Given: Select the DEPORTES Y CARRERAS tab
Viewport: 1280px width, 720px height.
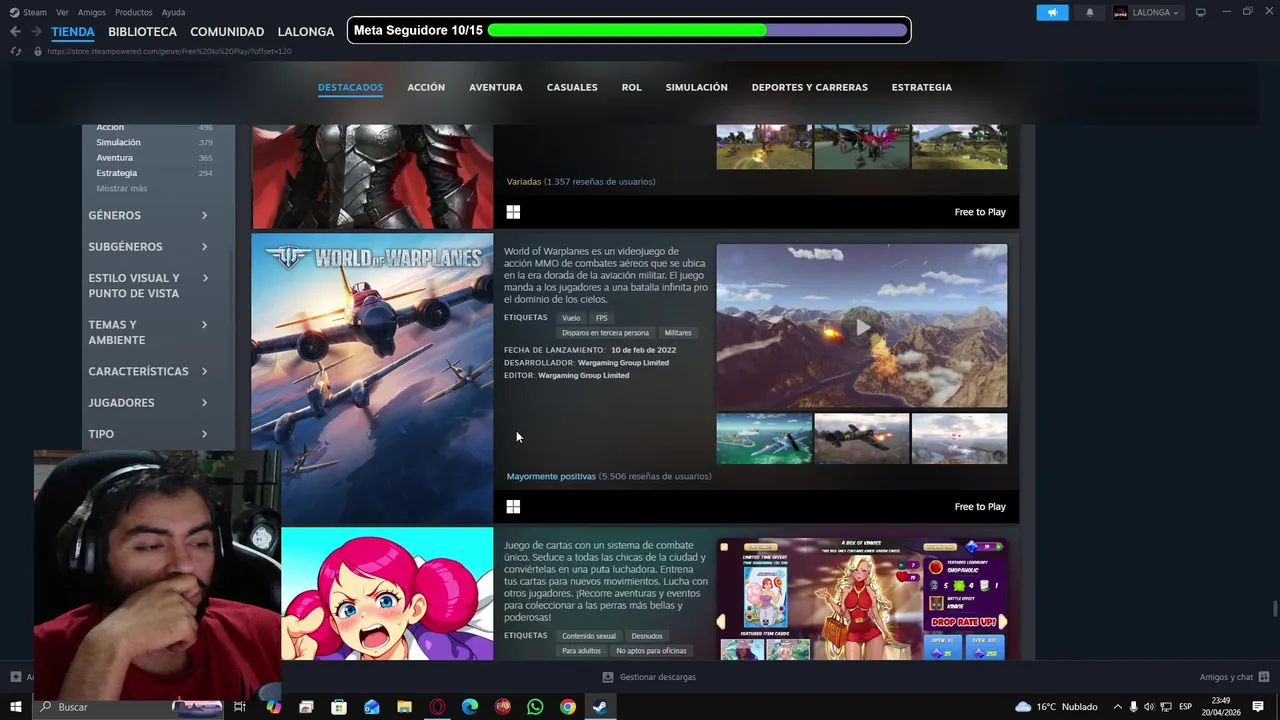Looking at the screenshot, I should [x=810, y=87].
